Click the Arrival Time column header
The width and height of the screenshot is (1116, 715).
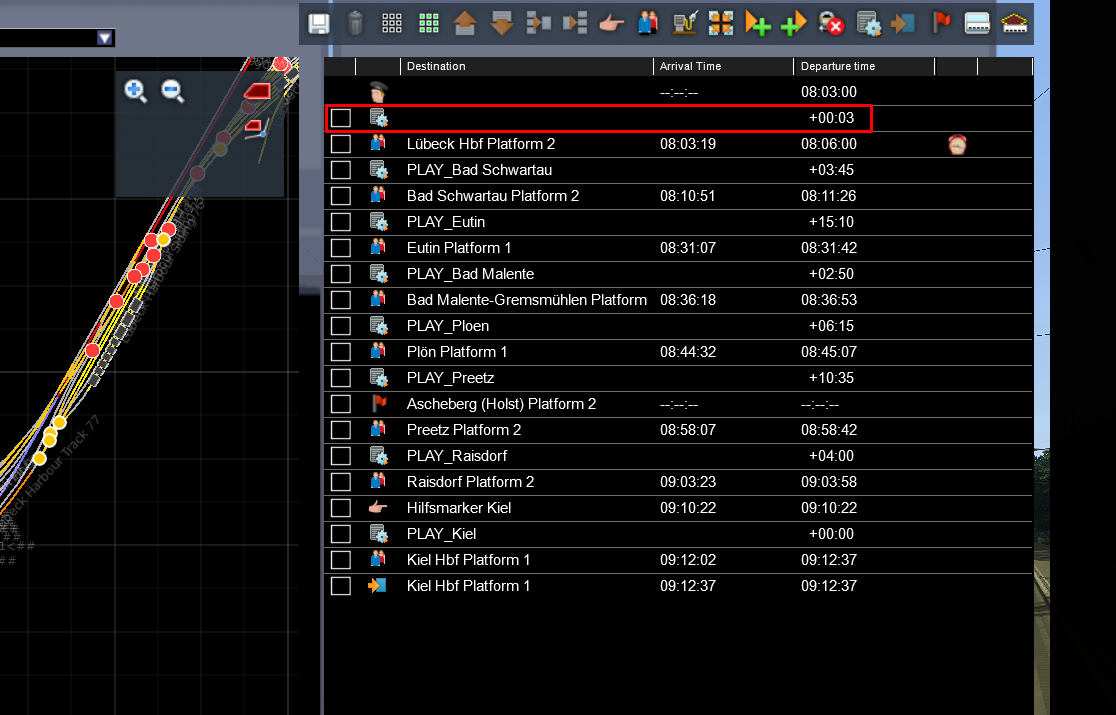(723, 66)
